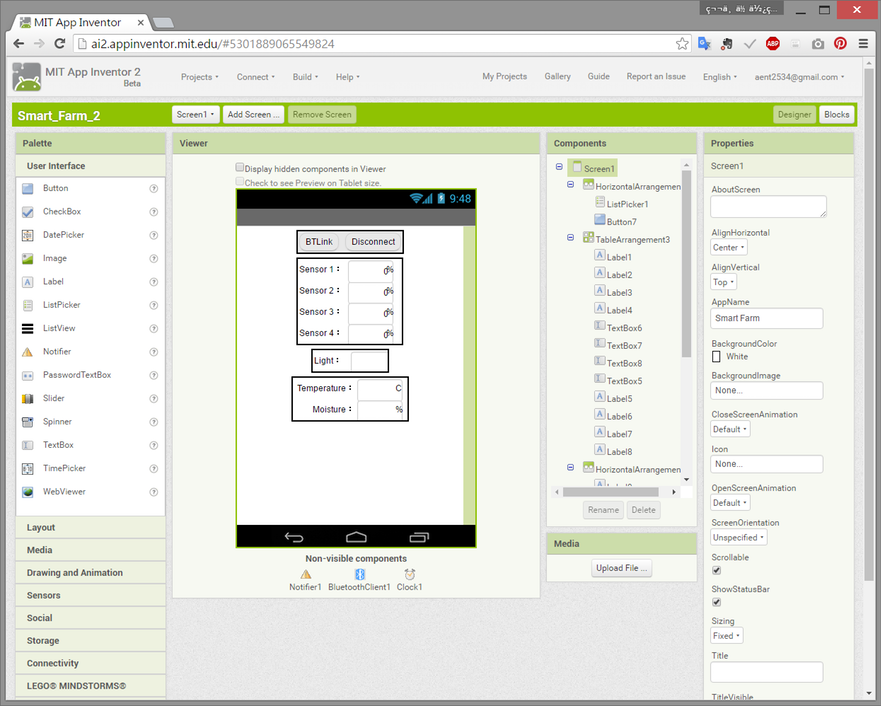Open the Connect menu
This screenshot has width=881, height=706.
(x=256, y=77)
